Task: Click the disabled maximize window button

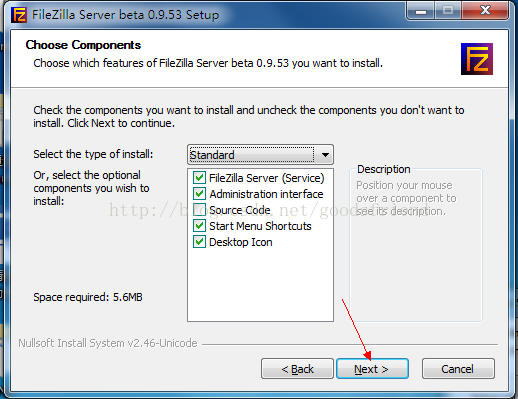Action: click(448, 11)
